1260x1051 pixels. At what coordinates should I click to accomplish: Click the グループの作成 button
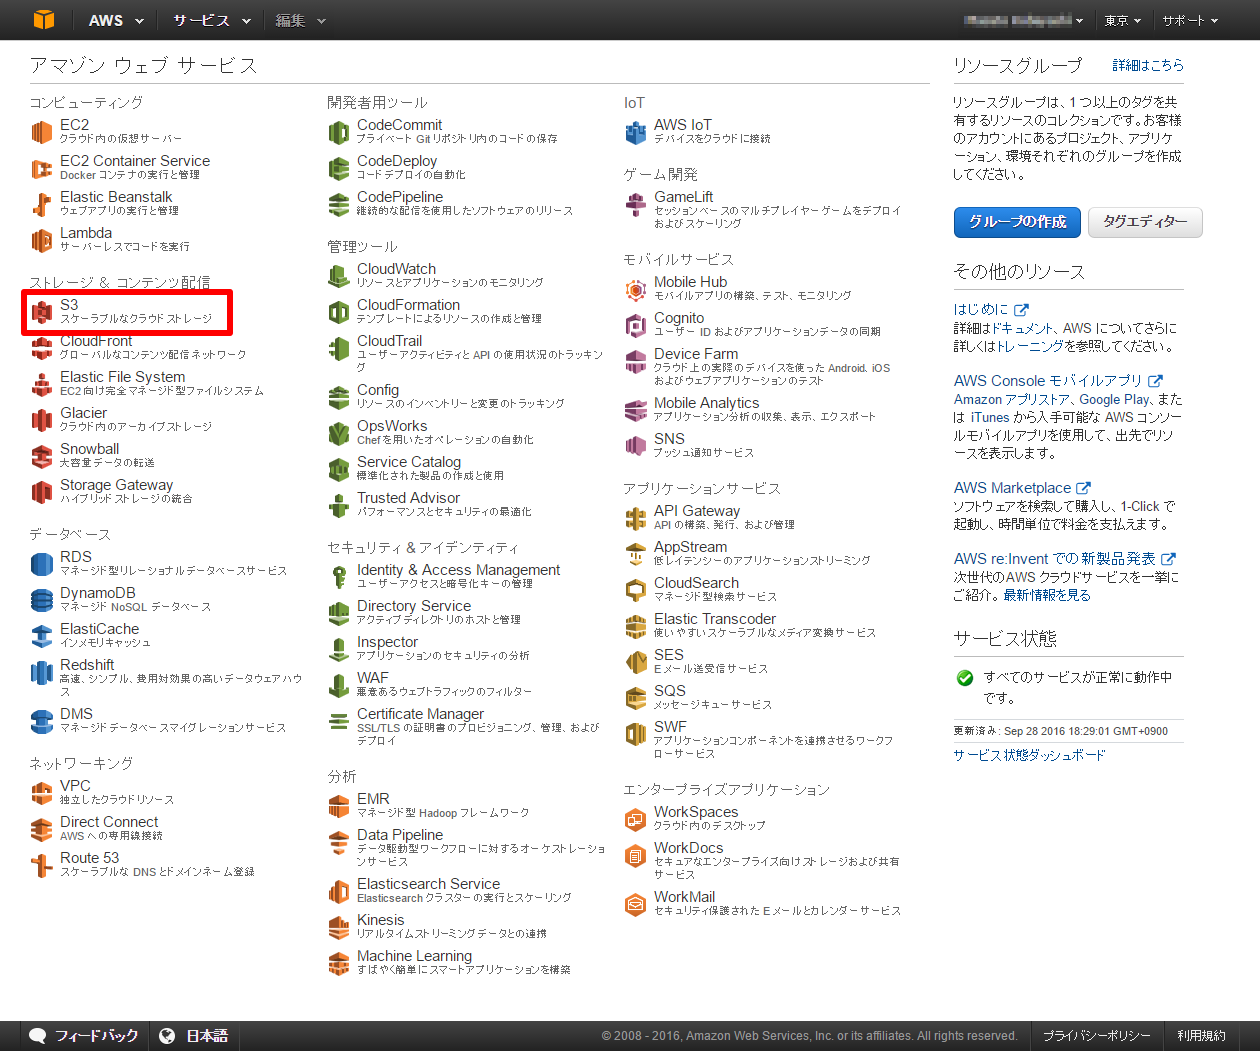tap(1017, 222)
